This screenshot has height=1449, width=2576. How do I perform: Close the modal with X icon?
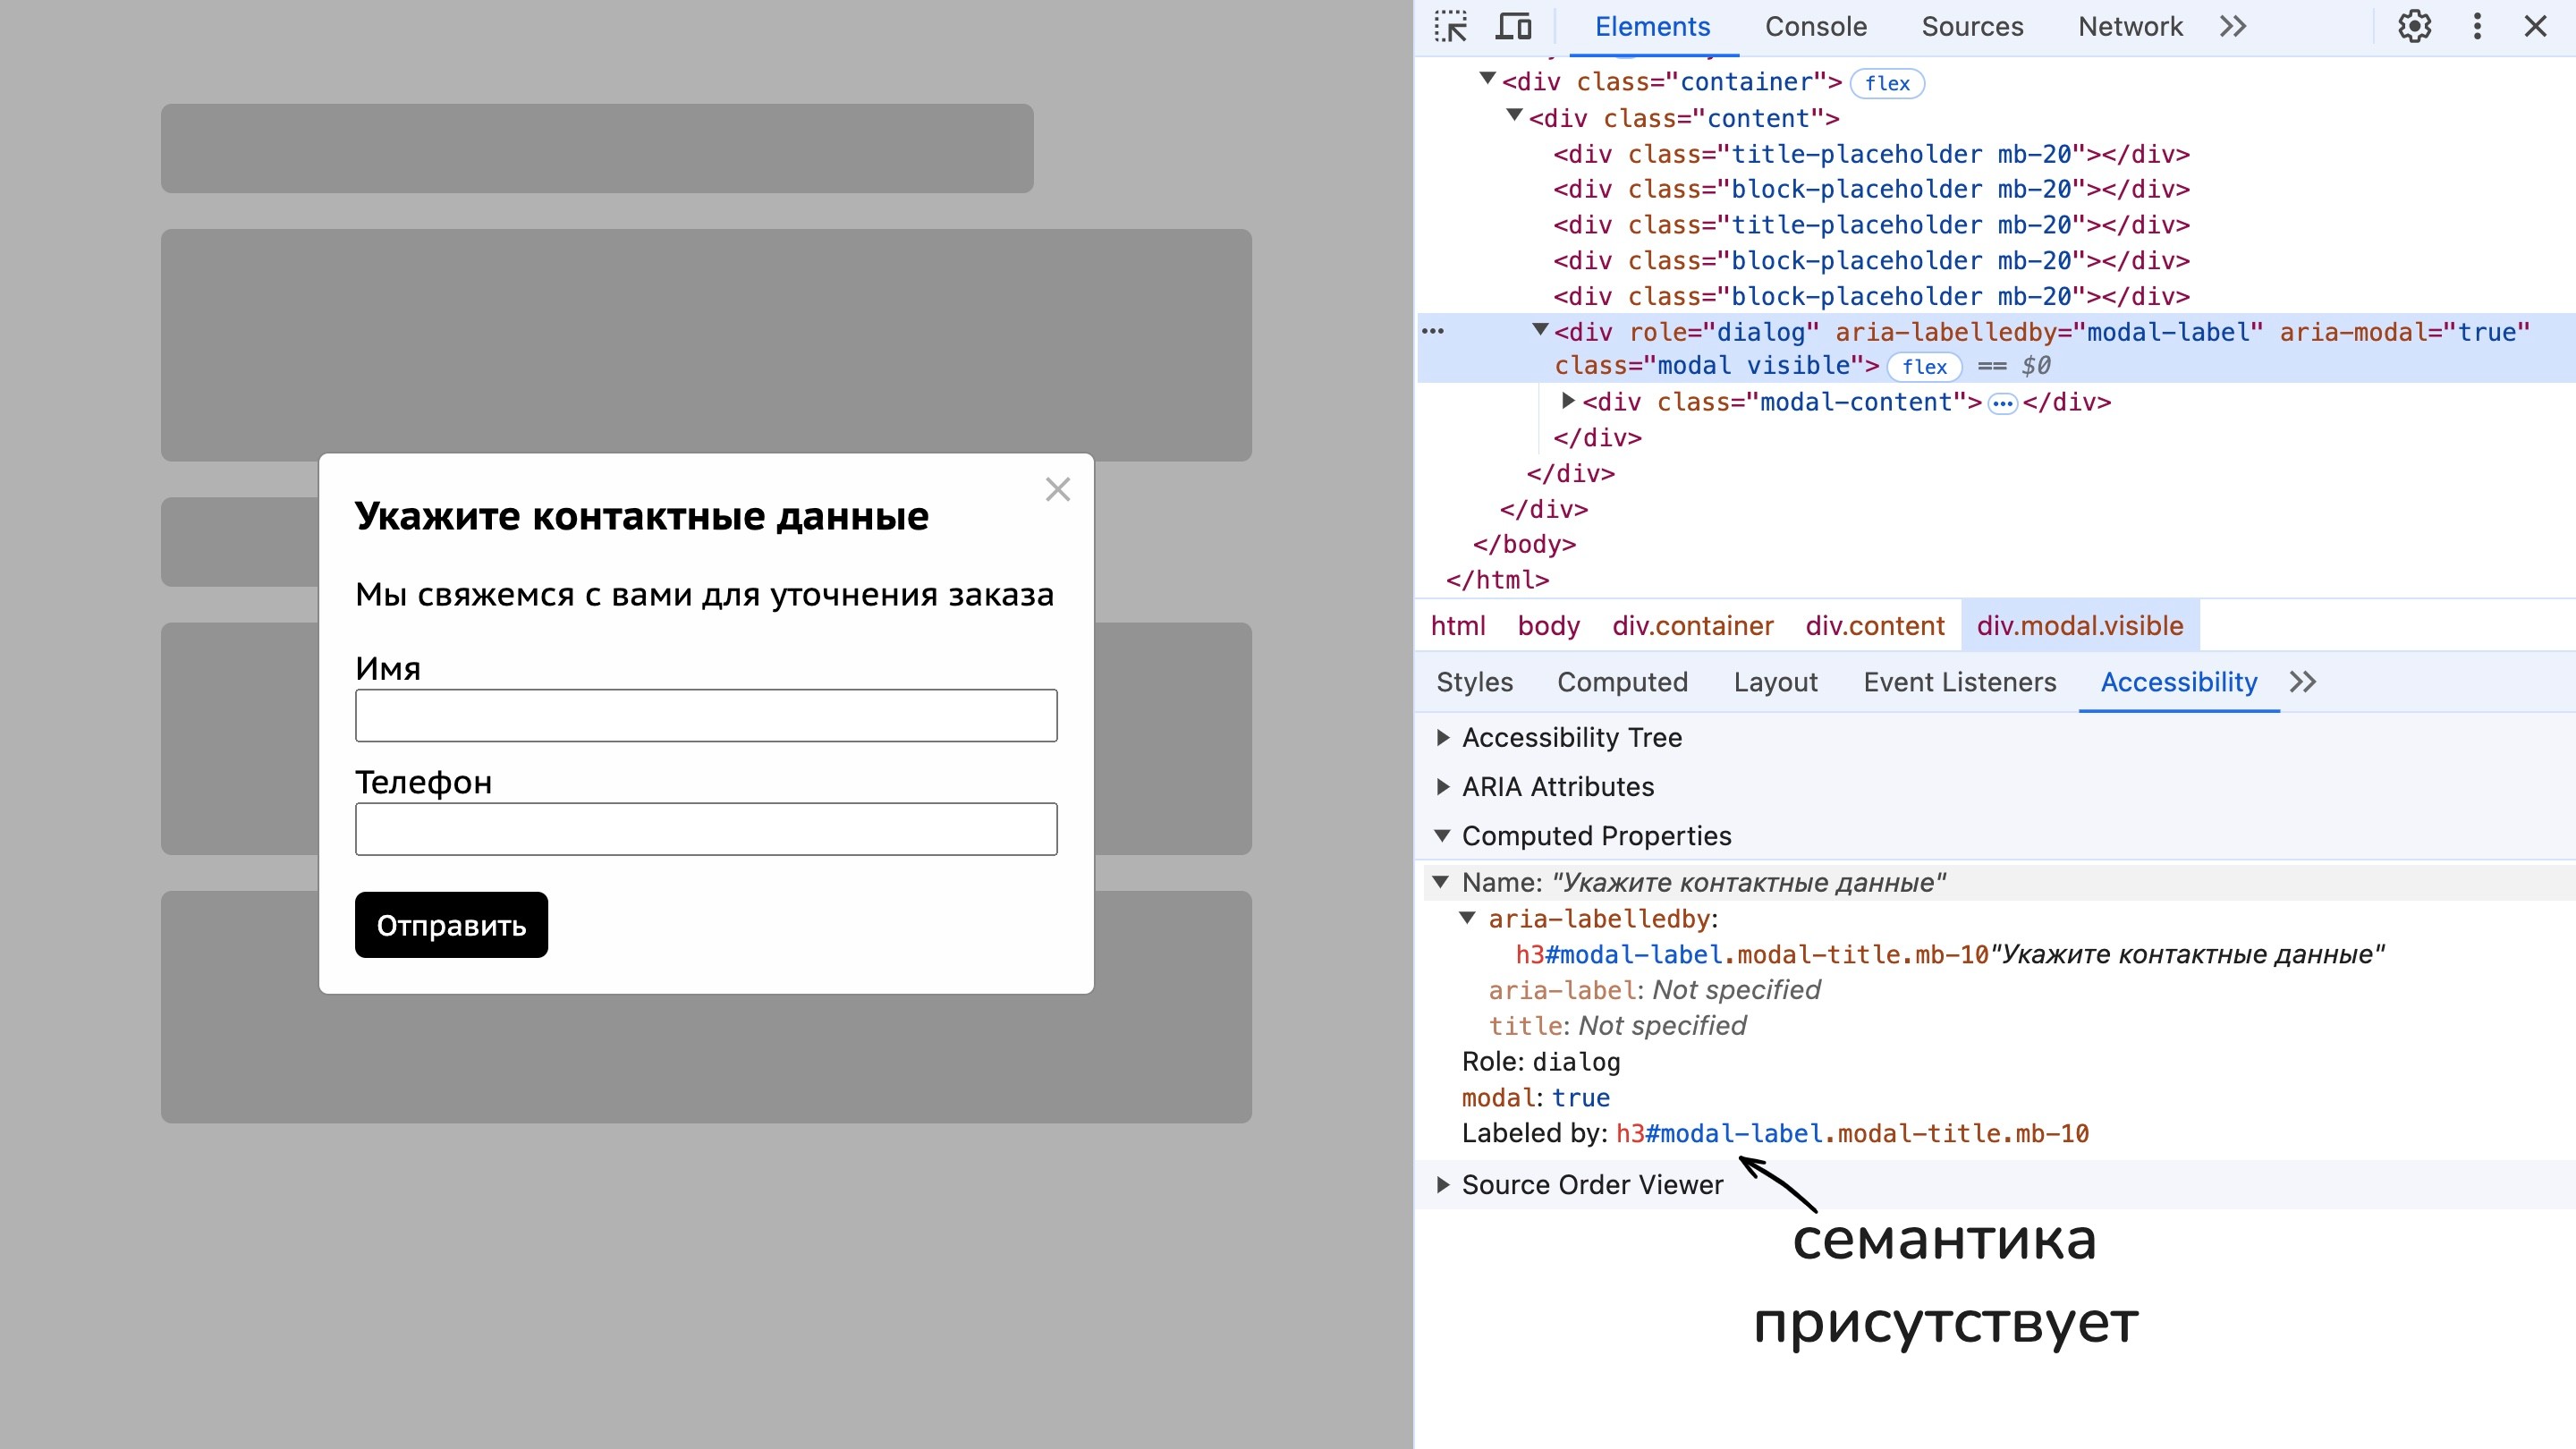point(1057,490)
